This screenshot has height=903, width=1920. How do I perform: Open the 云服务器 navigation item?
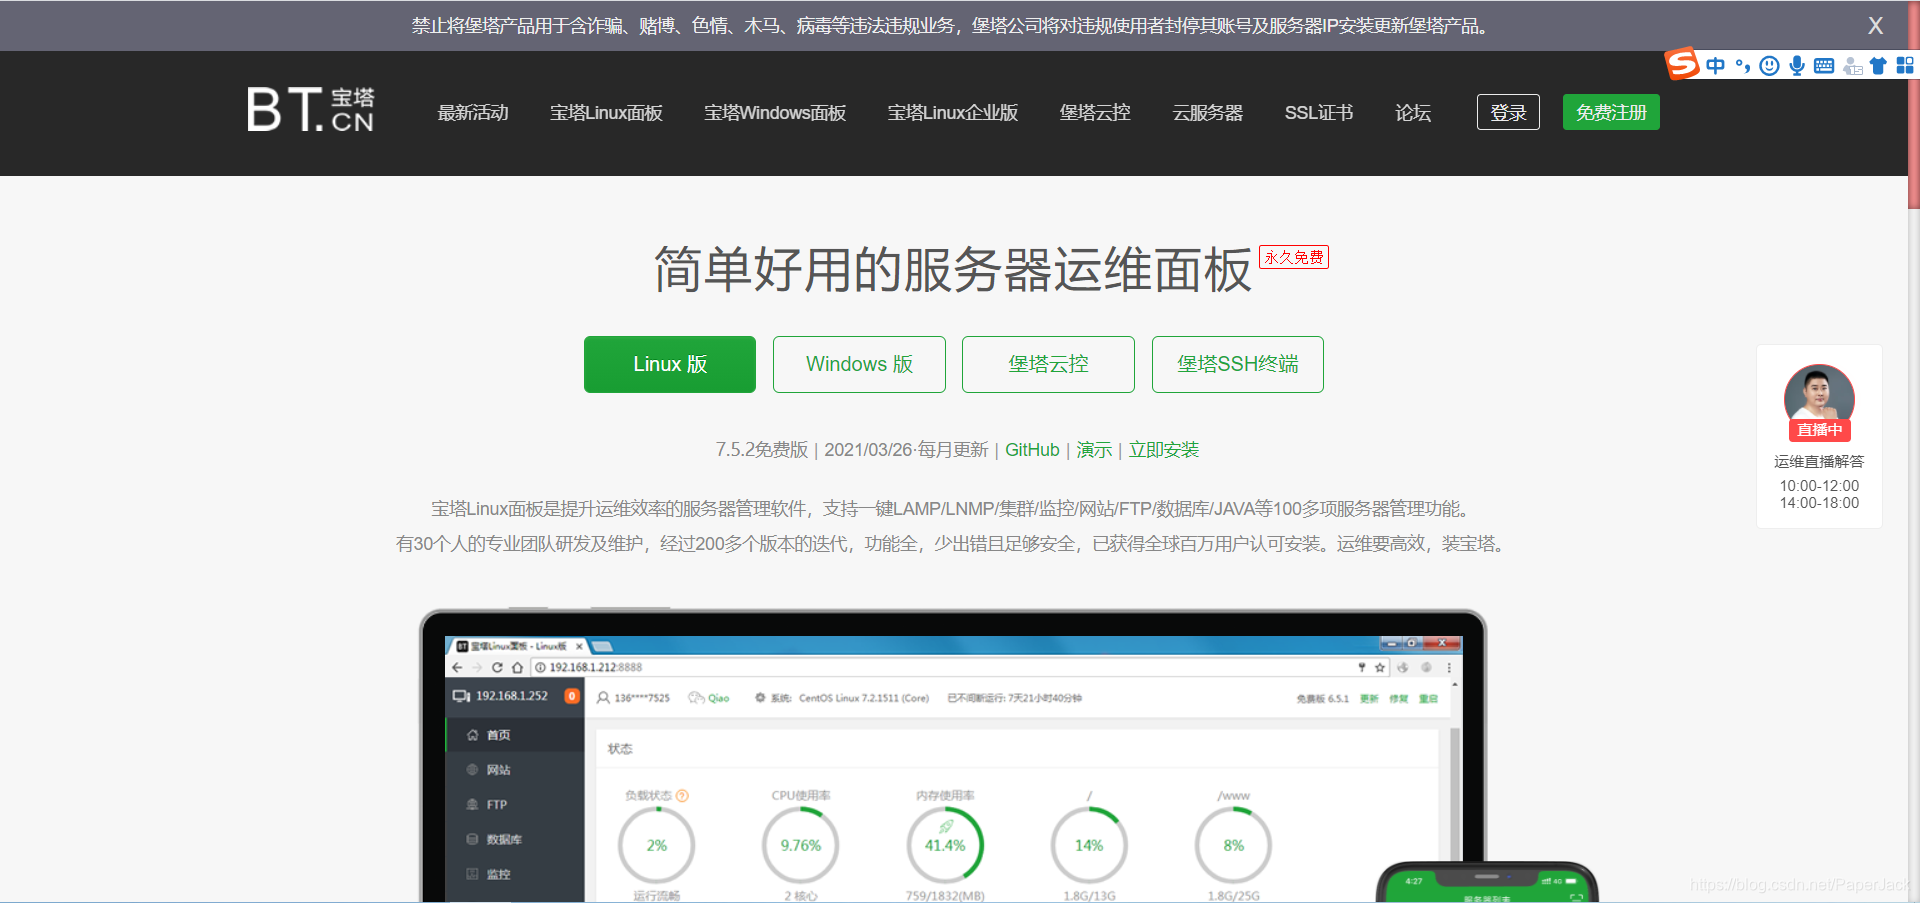pos(1208,113)
